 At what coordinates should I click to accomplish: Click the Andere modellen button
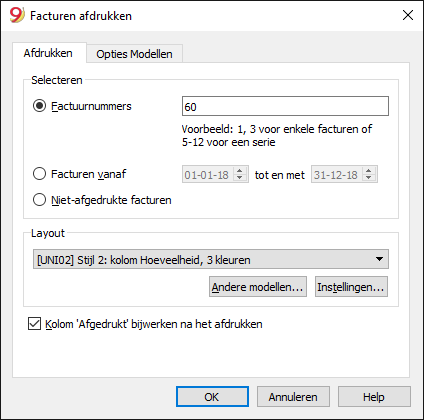(x=258, y=287)
